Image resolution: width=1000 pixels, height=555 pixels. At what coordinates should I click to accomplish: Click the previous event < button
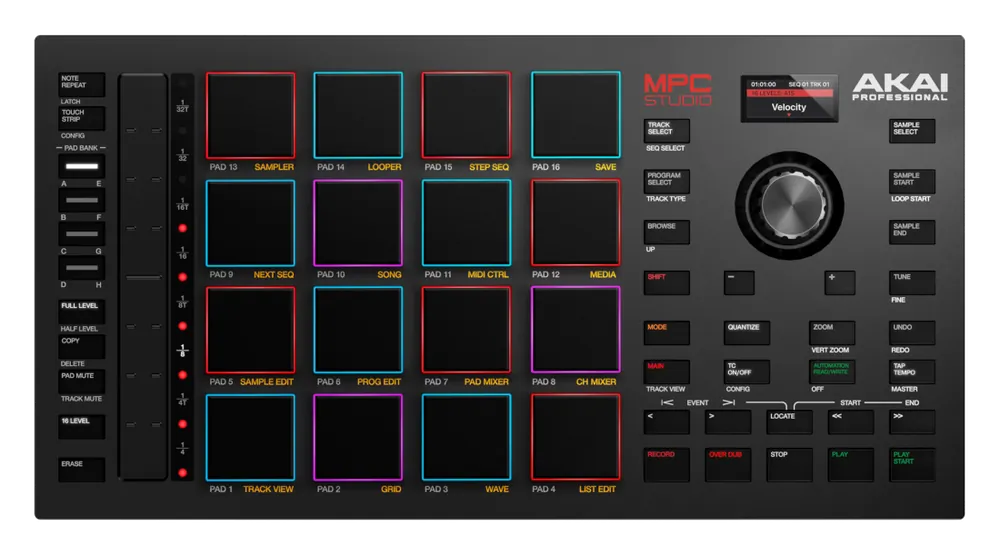666,422
